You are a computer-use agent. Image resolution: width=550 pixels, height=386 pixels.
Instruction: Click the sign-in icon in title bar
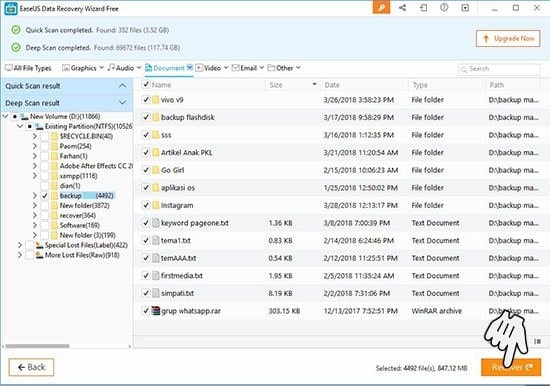click(x=423, y=7)
